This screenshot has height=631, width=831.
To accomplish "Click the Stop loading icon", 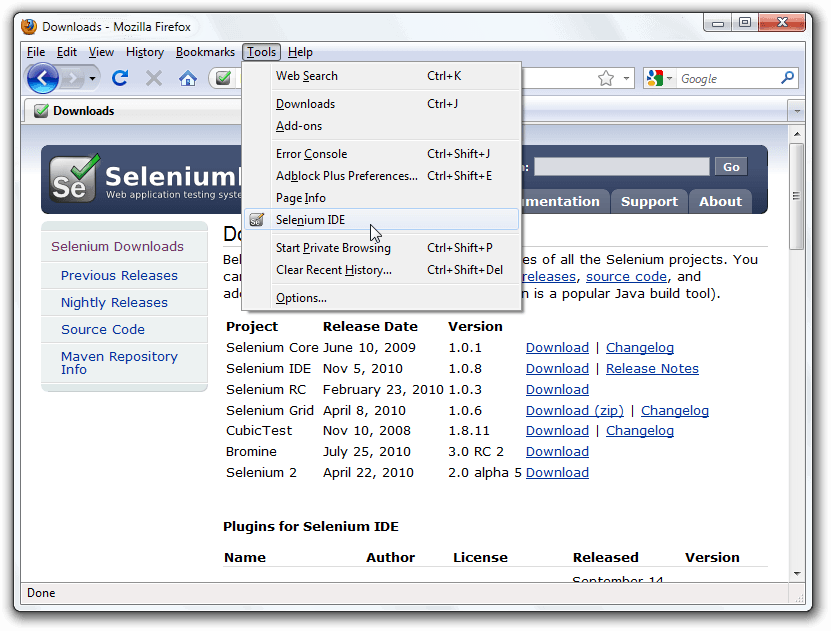I will point(152,76).
